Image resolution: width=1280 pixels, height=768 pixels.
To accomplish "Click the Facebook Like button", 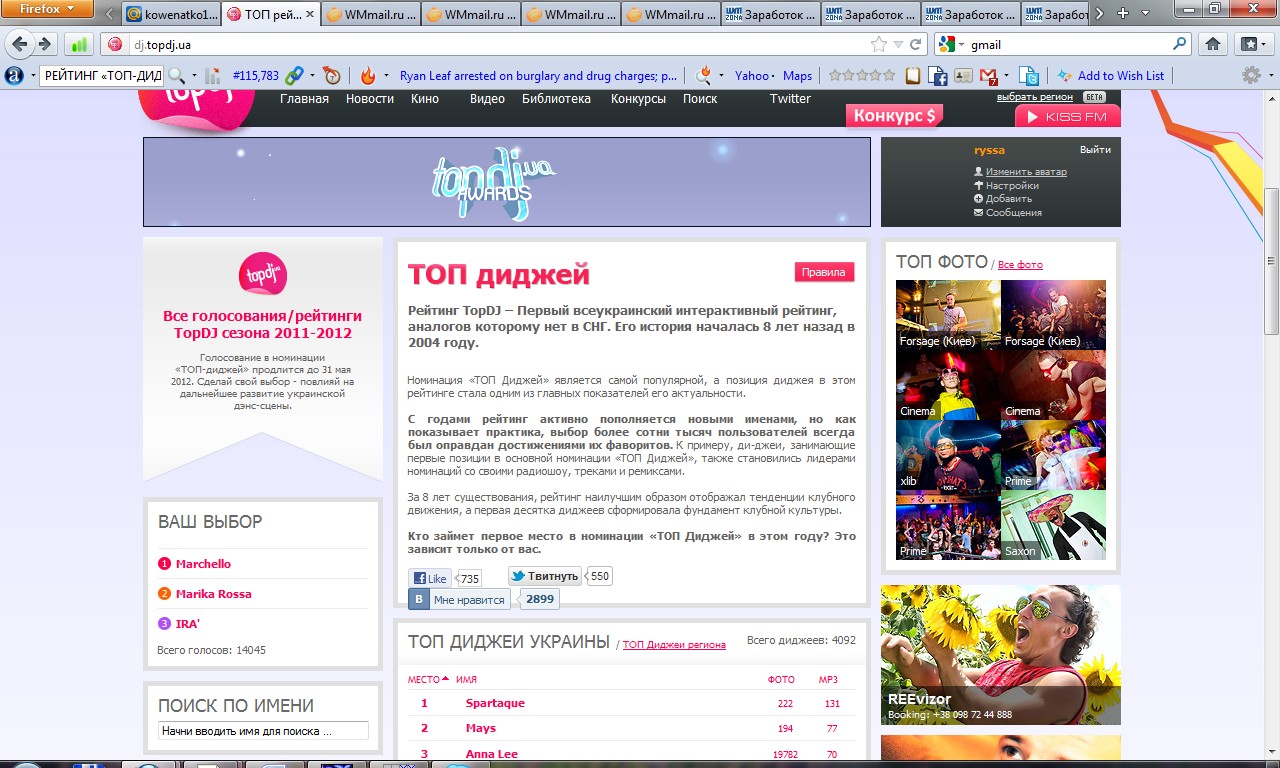I will click(x=431, y=578).
